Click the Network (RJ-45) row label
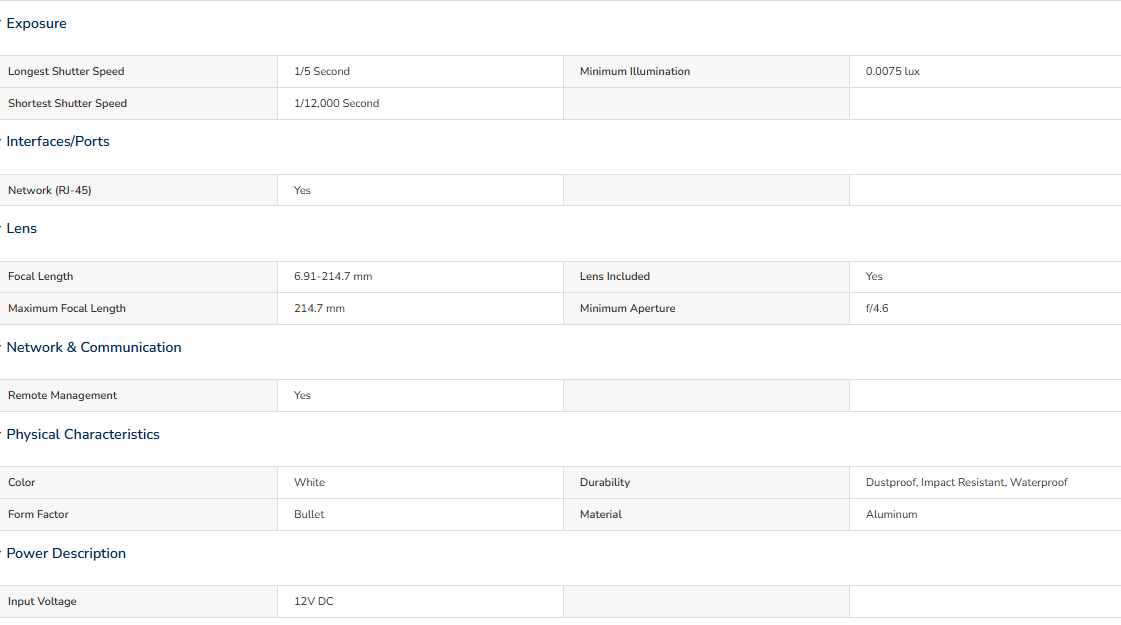Image resolution: width=1121 pixels, height=625 pixels. (49, 190)
